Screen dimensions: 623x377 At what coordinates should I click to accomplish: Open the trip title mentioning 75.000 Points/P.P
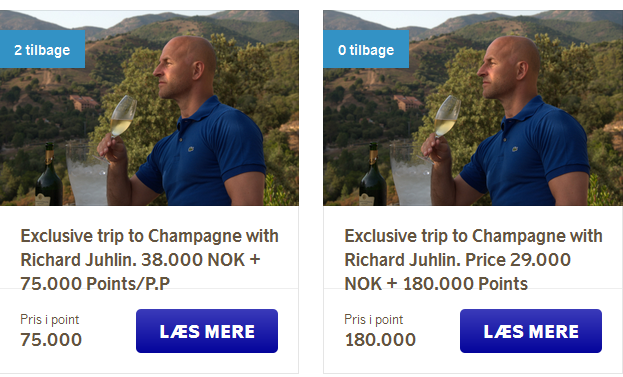(x=150, y=260)
